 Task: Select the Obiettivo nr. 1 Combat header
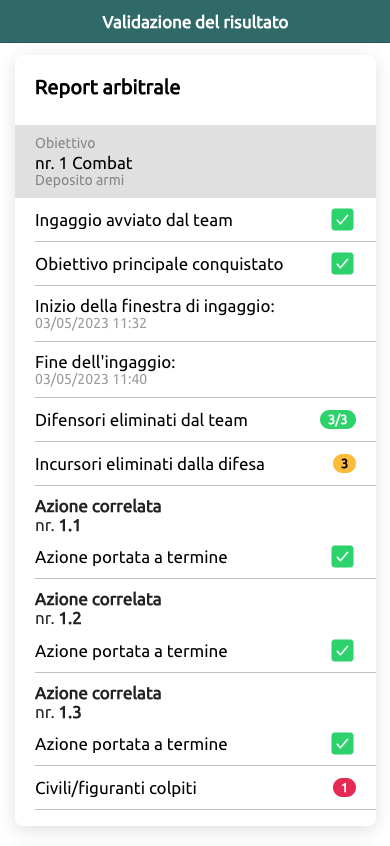(x=195, y=162)
